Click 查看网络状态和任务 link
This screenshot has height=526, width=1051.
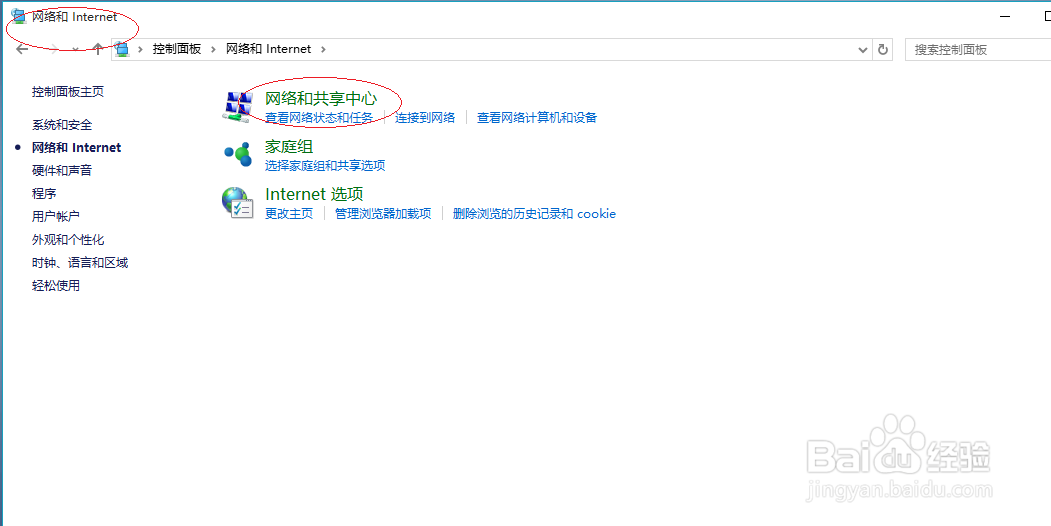[318, 118]
